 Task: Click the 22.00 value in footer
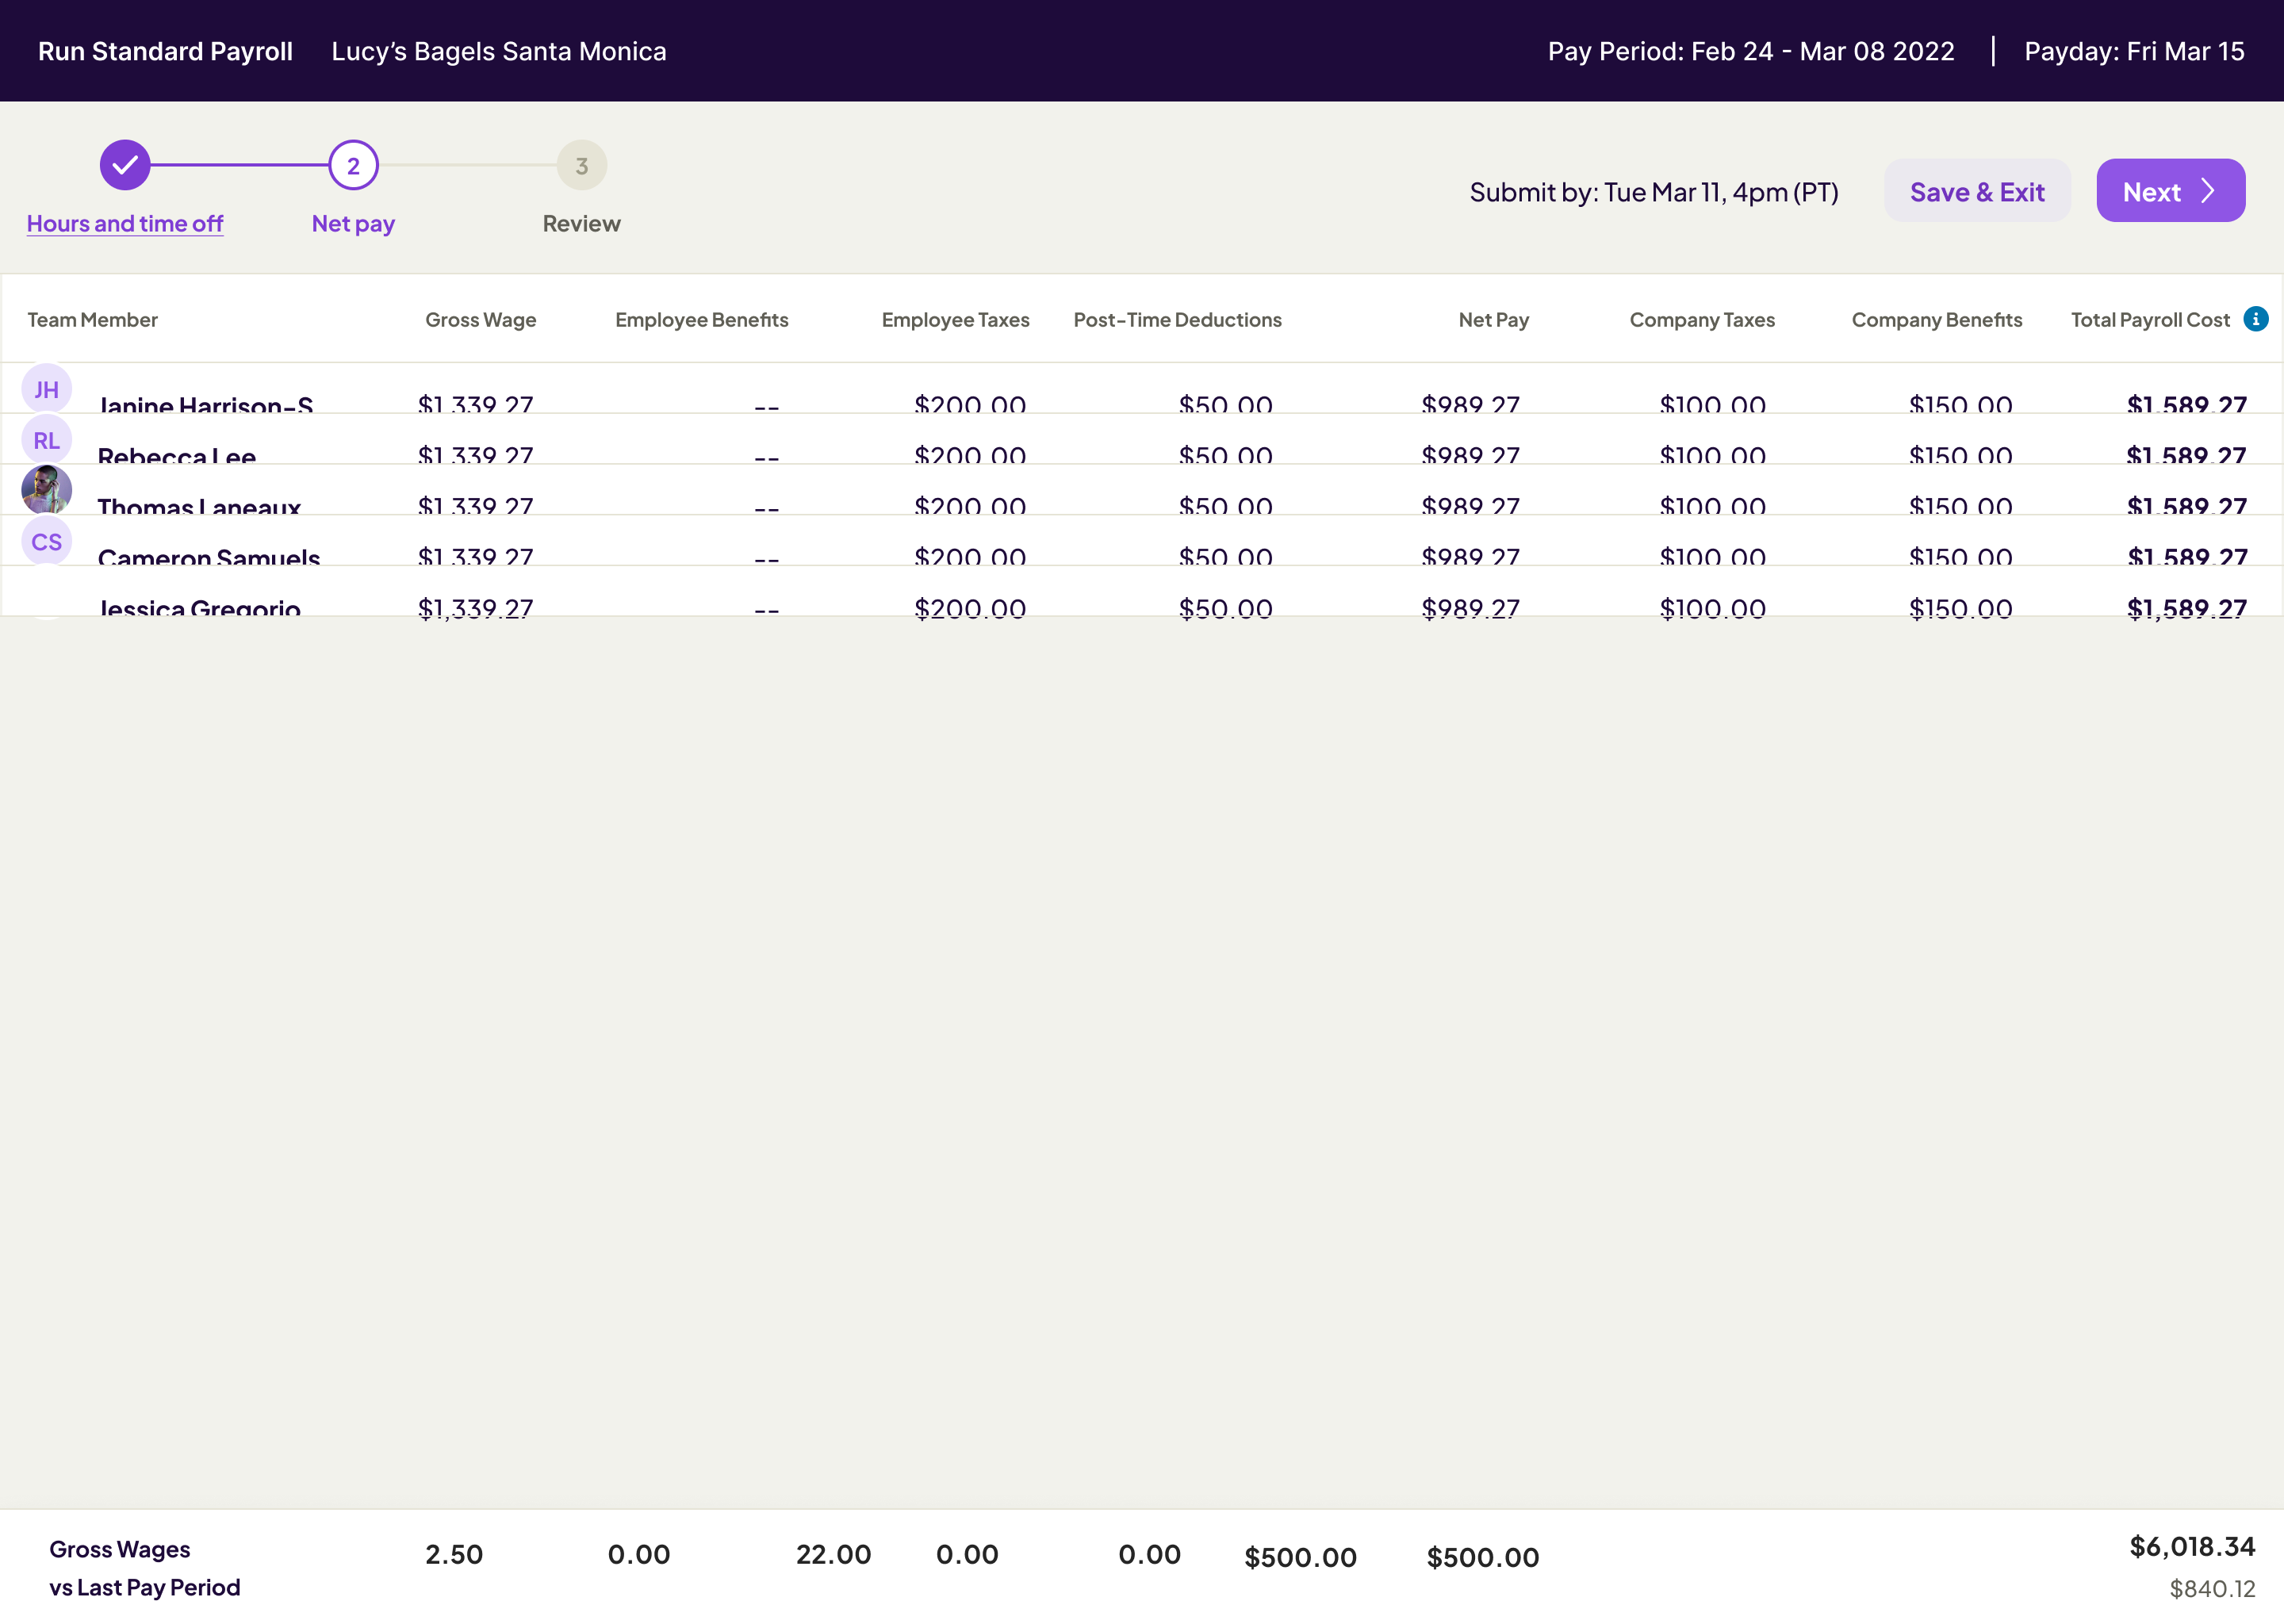[x=834, y=1554]
